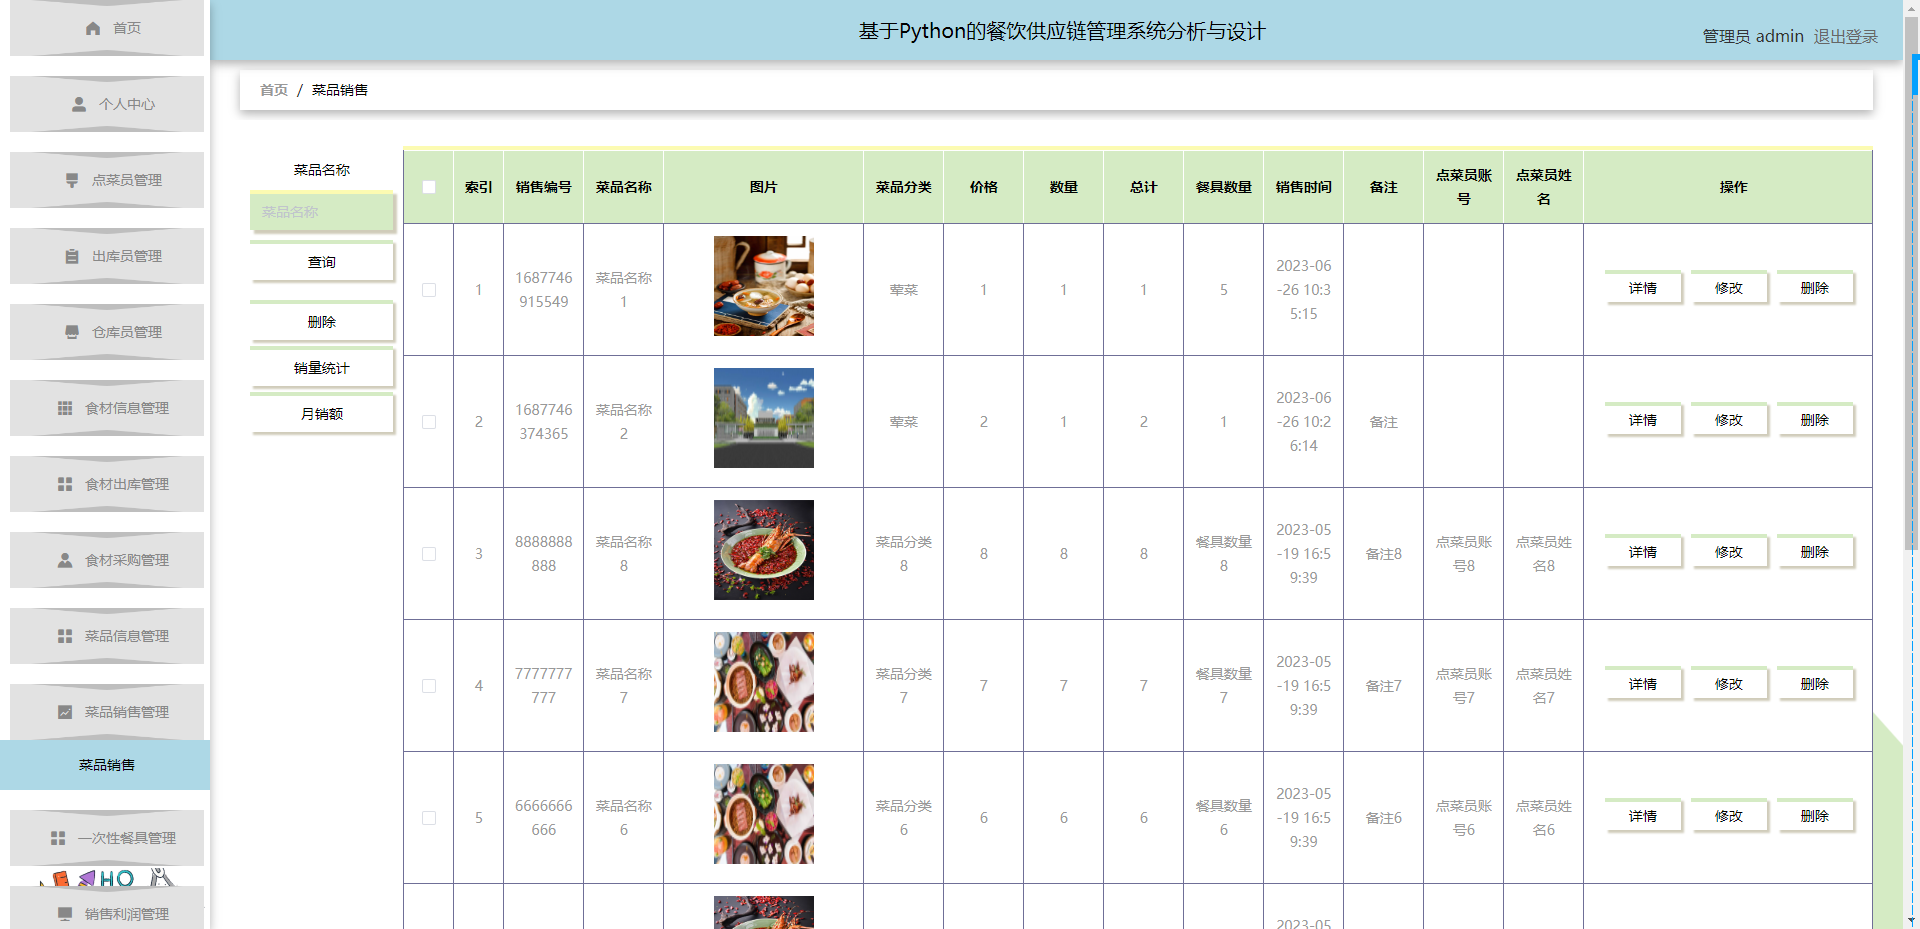The image size is (1920, 929).
Task: Open the dish image of 菜品名称8
Action: click(764, 550)
